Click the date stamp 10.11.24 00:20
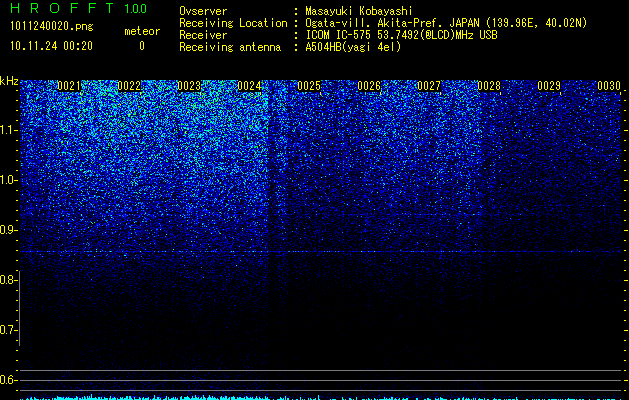The height and width of the screenshot is (400, 629). pos(51,46)
